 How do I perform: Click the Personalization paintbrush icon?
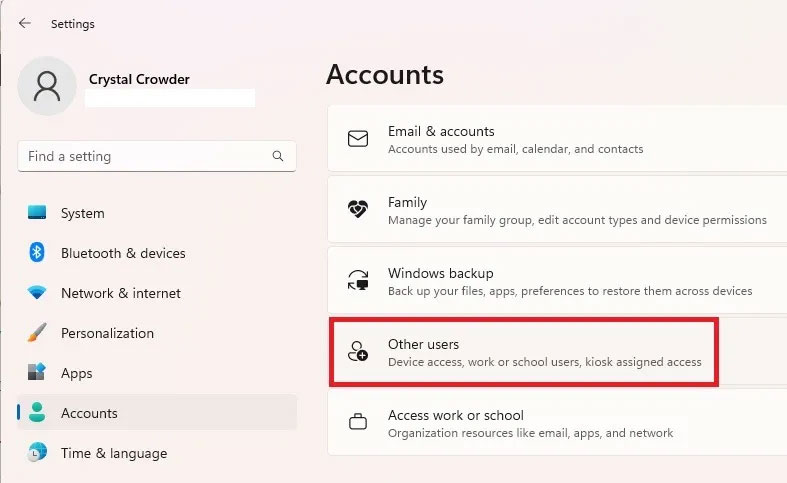pos(37,333)
